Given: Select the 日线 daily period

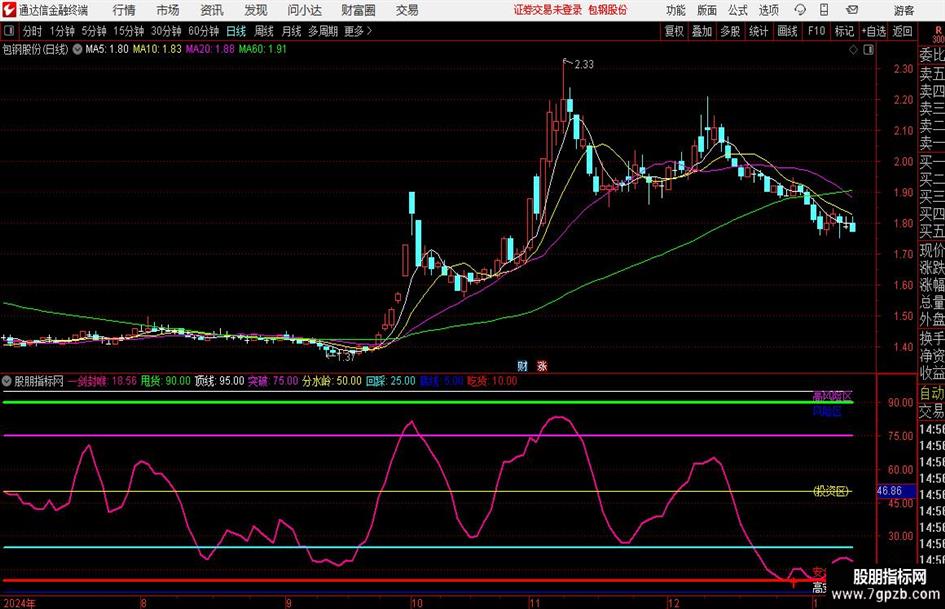Looking at the screenshot, I should click(x=236, y=31).
